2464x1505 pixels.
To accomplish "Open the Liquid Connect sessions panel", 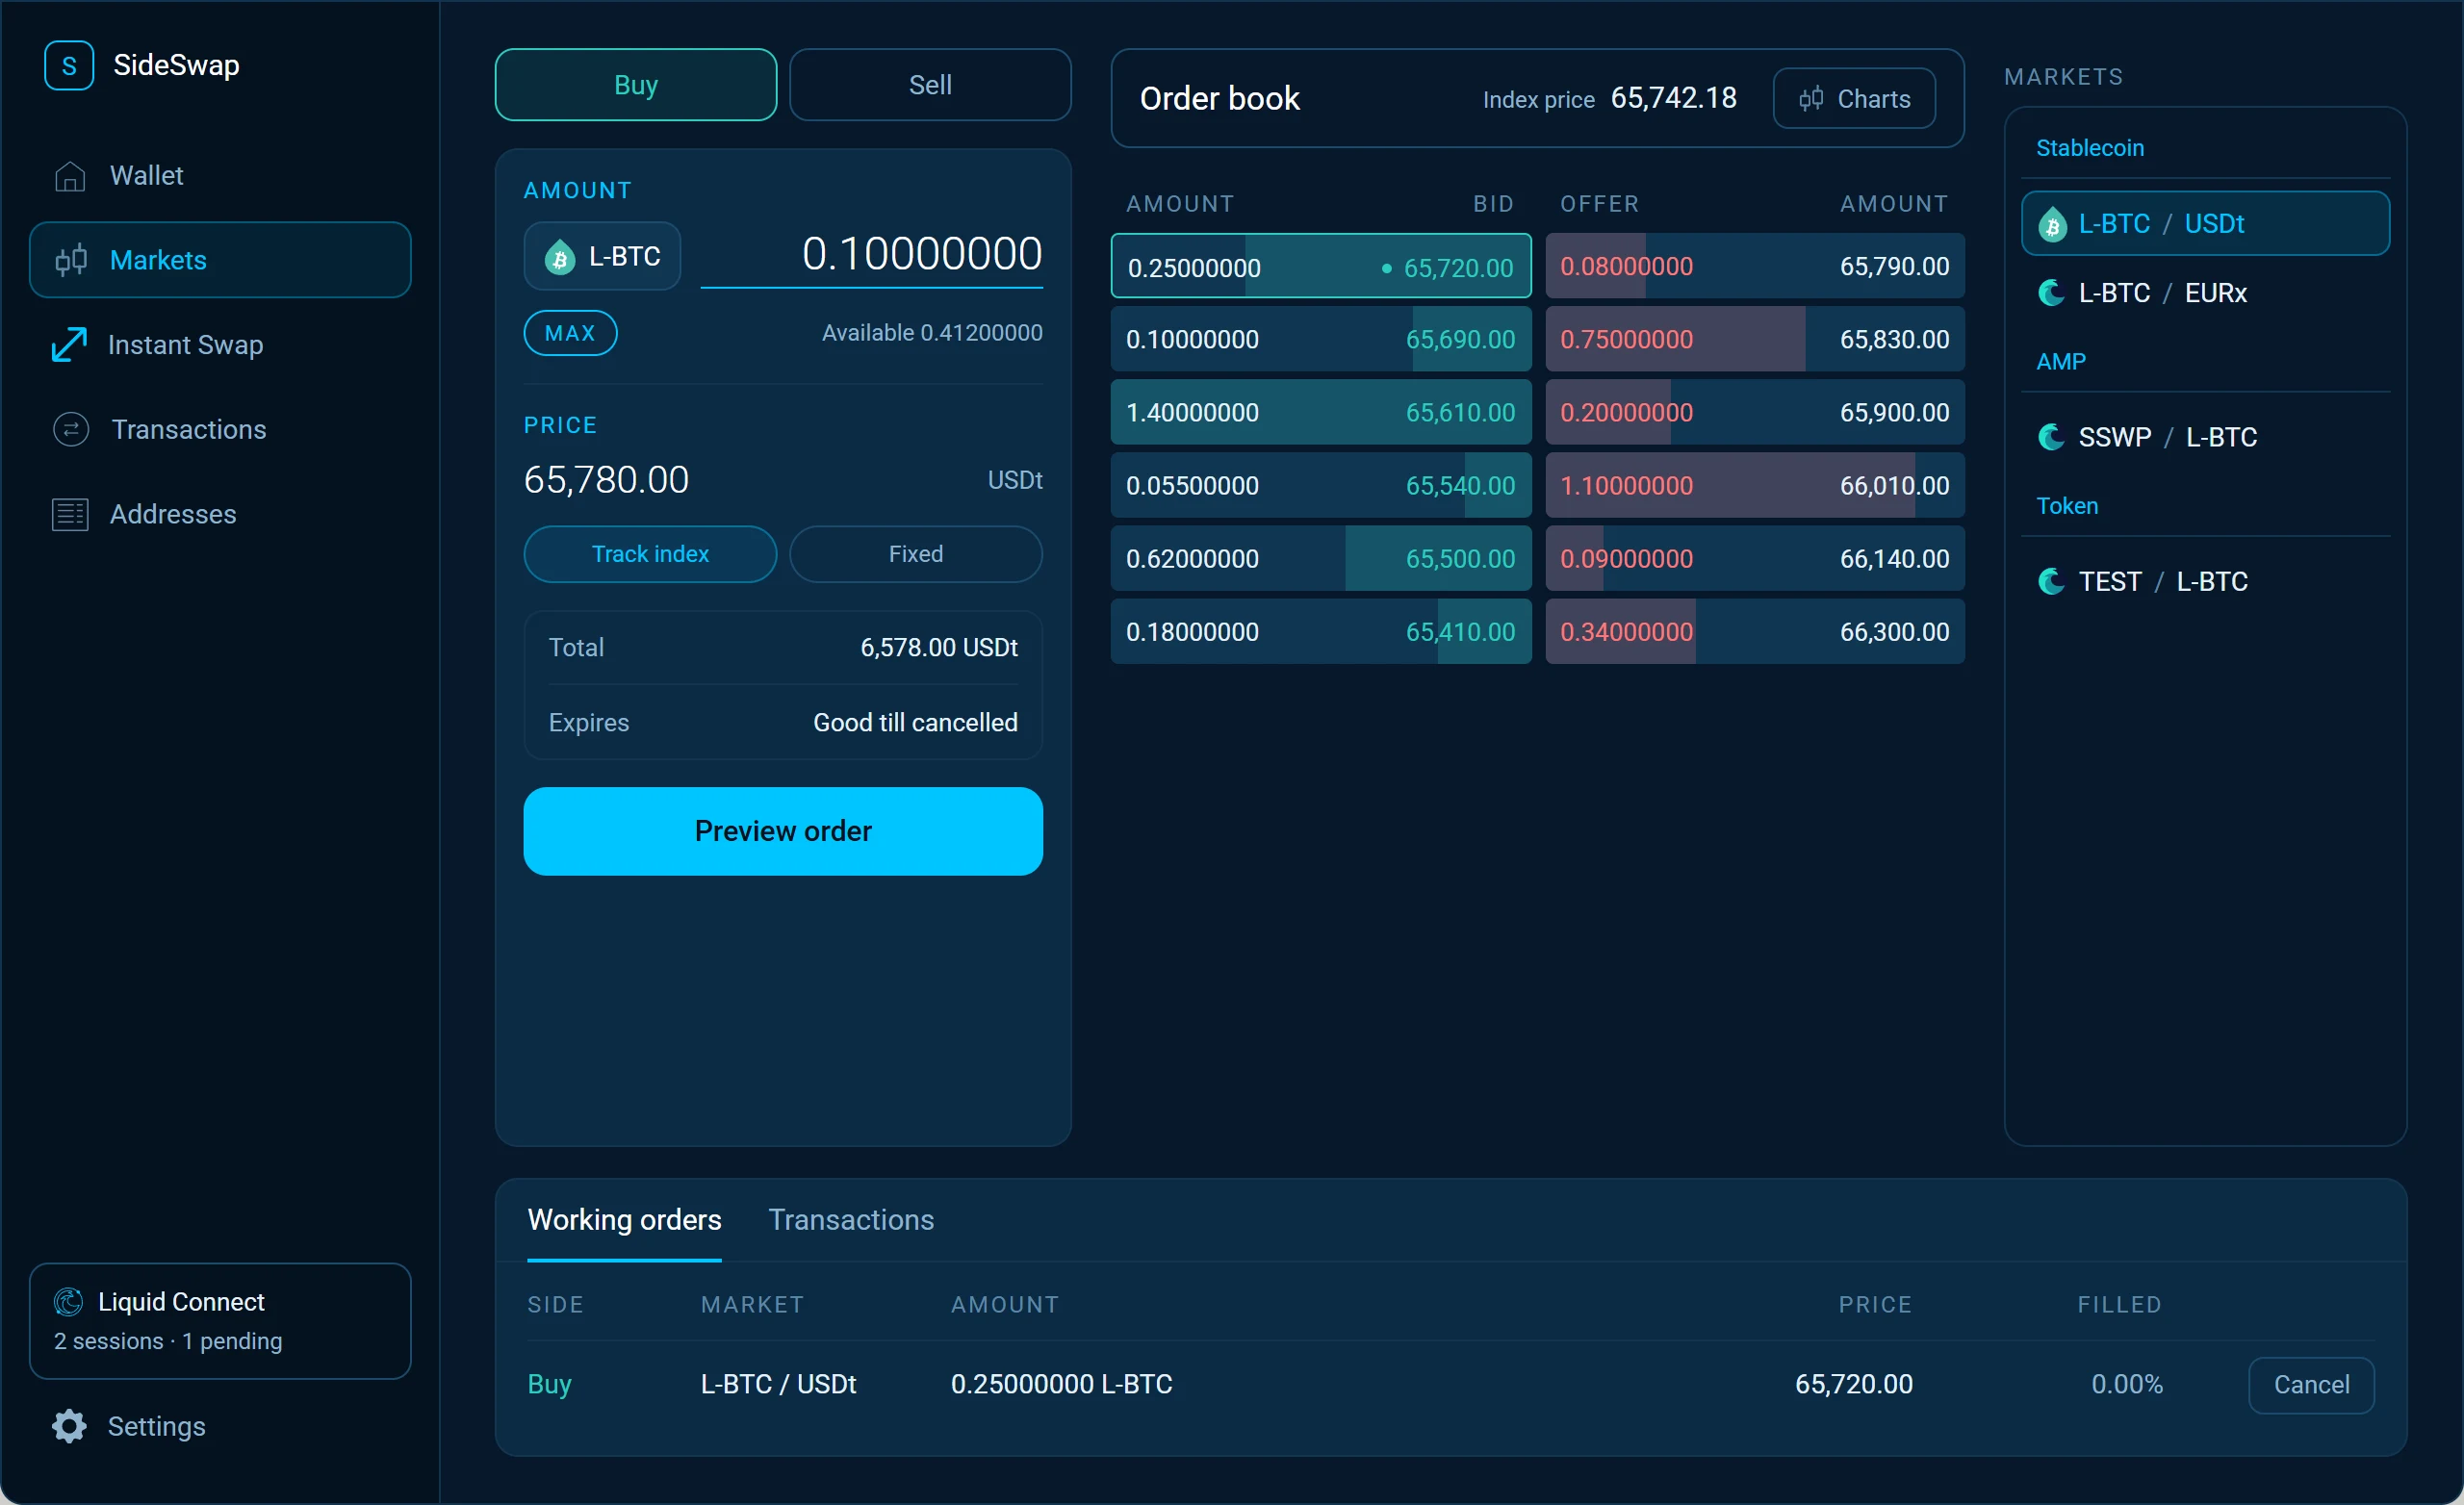I will click(x=220, y=1321).
